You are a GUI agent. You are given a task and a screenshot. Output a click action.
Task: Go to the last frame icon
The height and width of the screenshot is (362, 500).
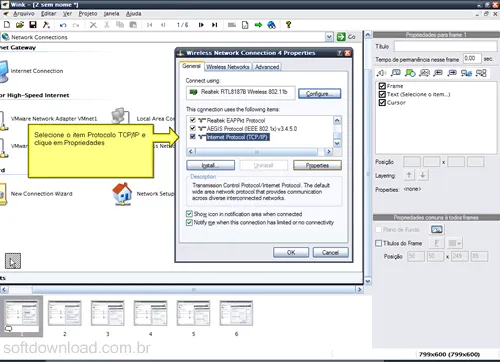tap(214, 25)
